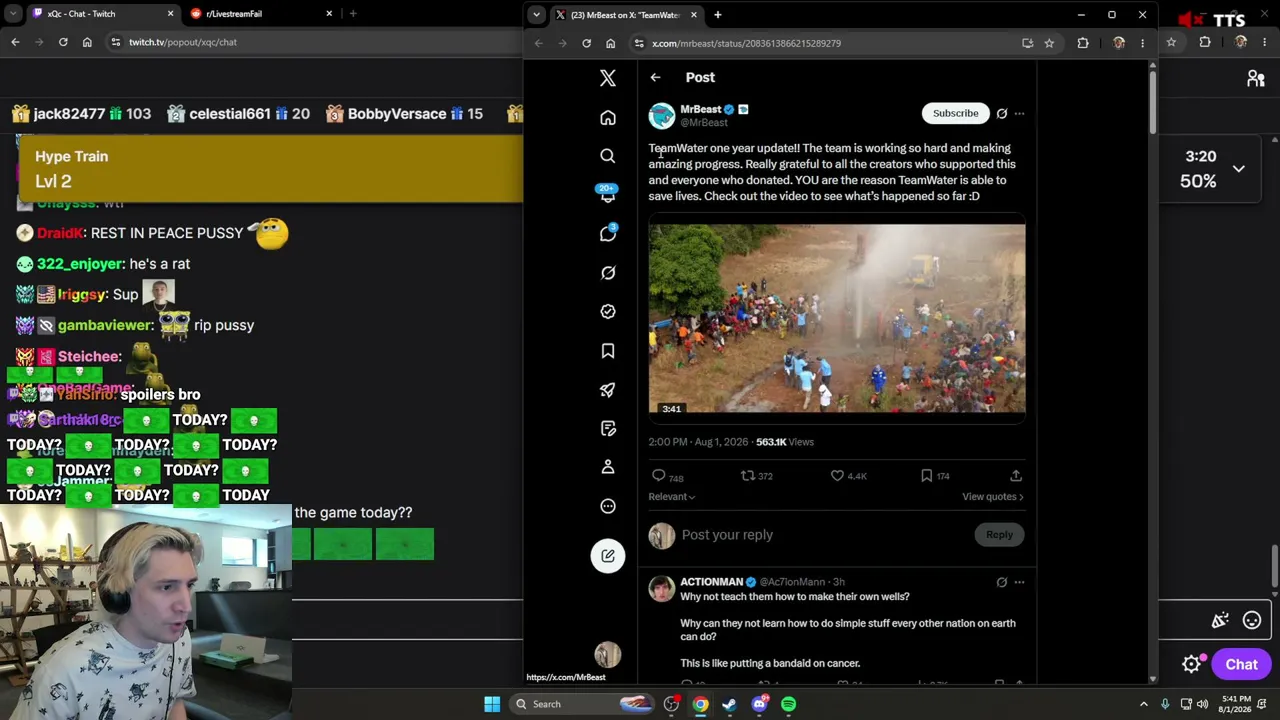
Task: Bookmark MrBeast's TeamWater post
Action: (926, 476)
